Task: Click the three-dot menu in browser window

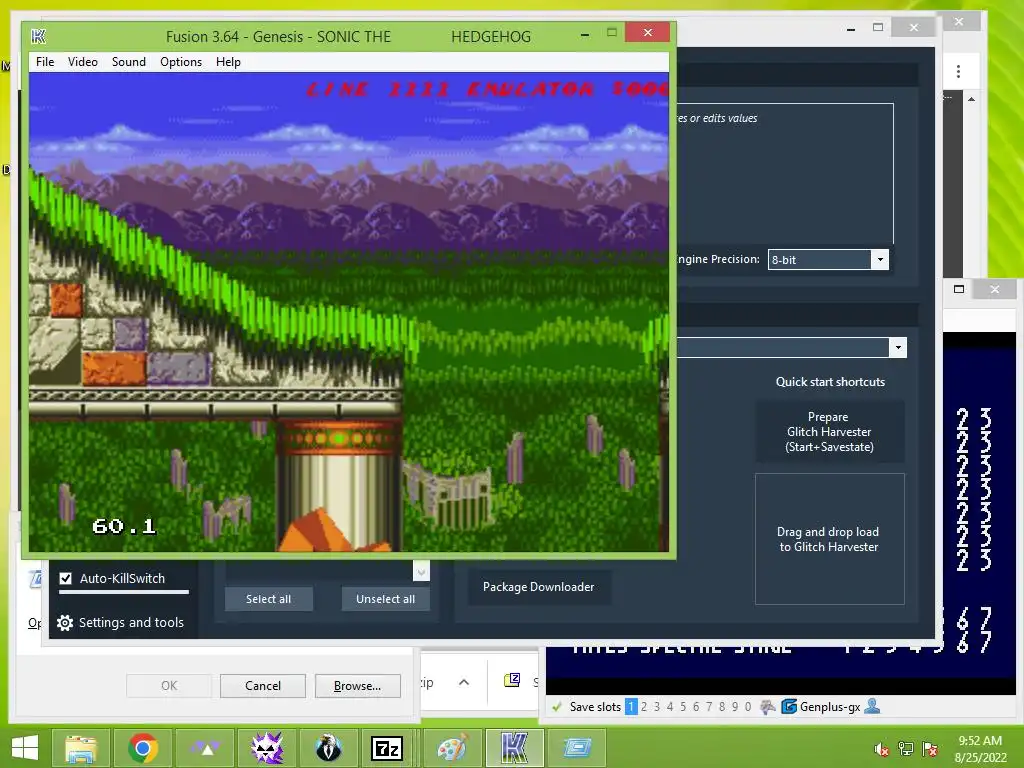Action: [958, 71]
